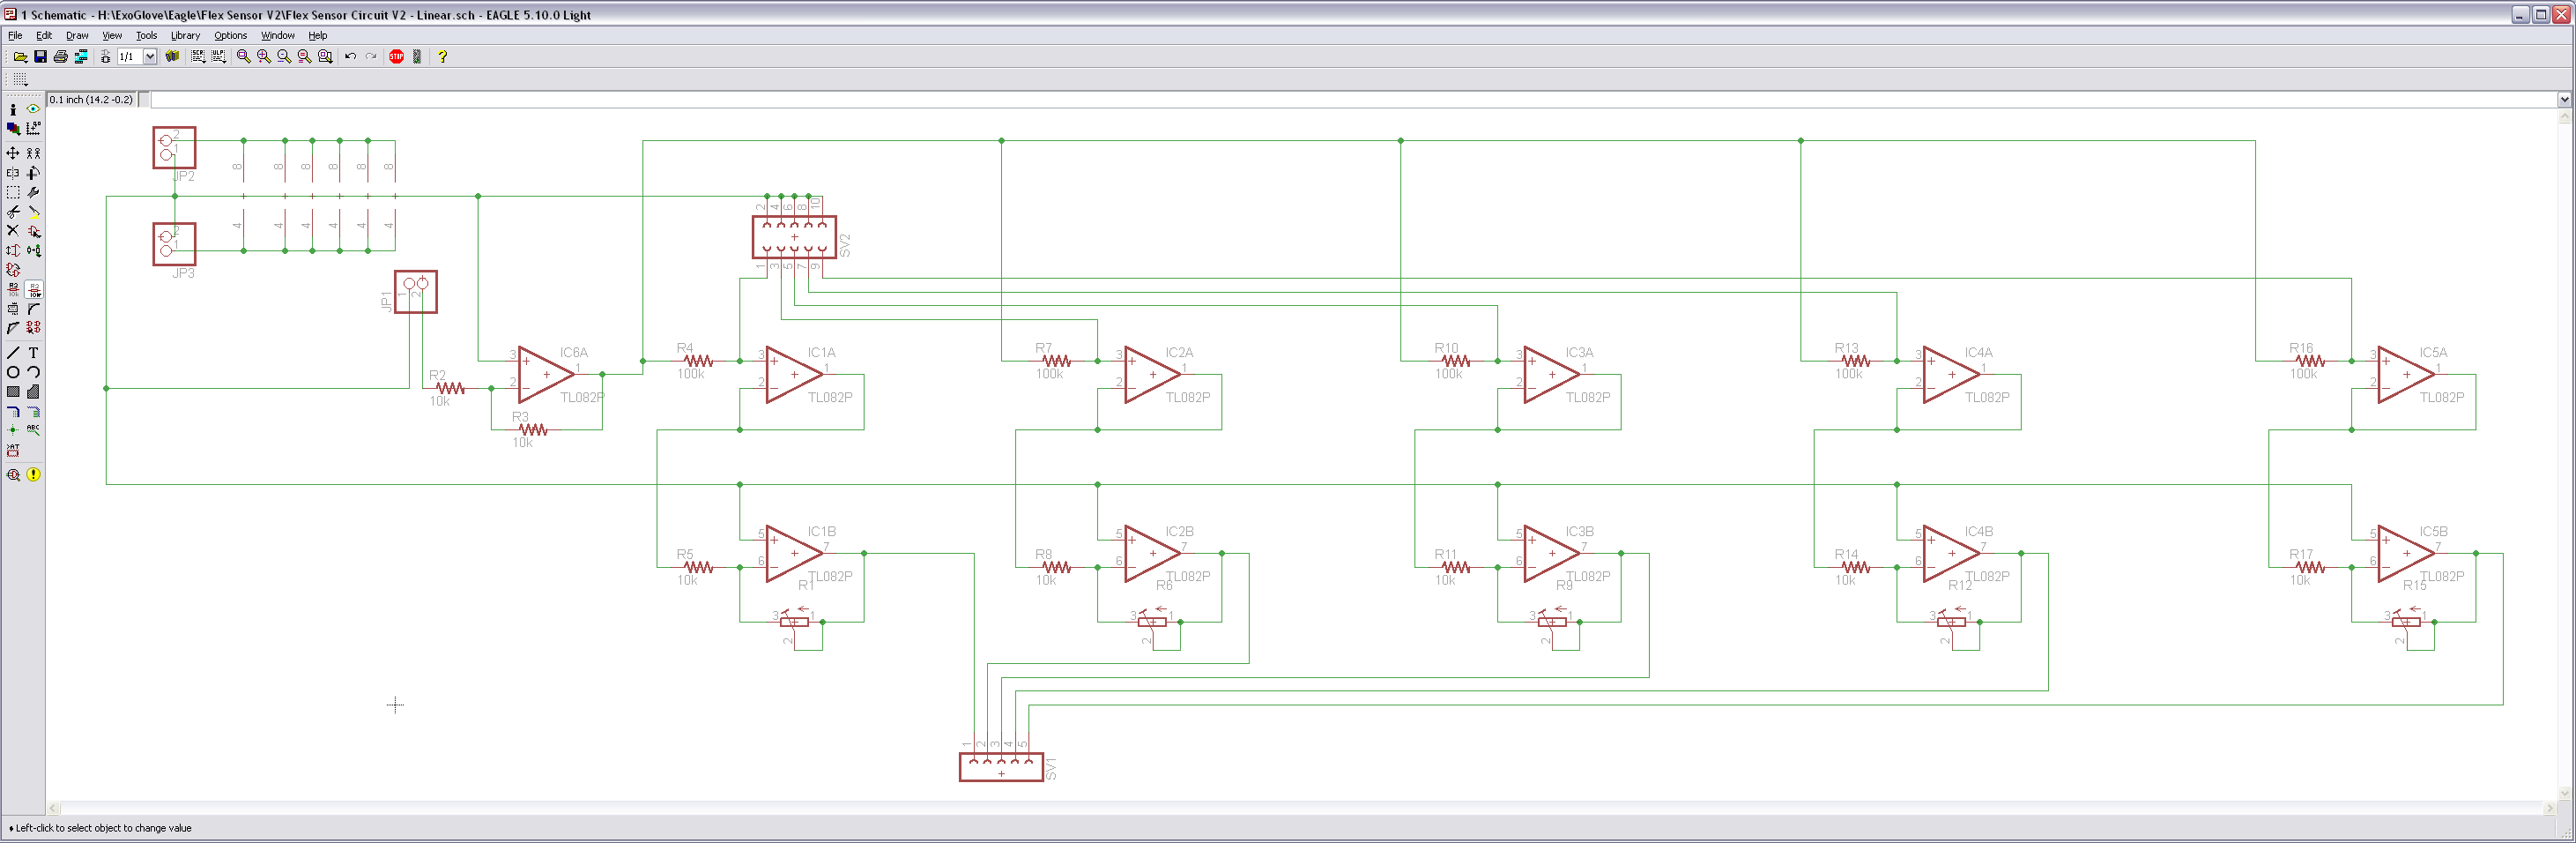Viewport: 2576px width, 843px height.
Task: Select the Delete X tool
Action: (13, 231)
